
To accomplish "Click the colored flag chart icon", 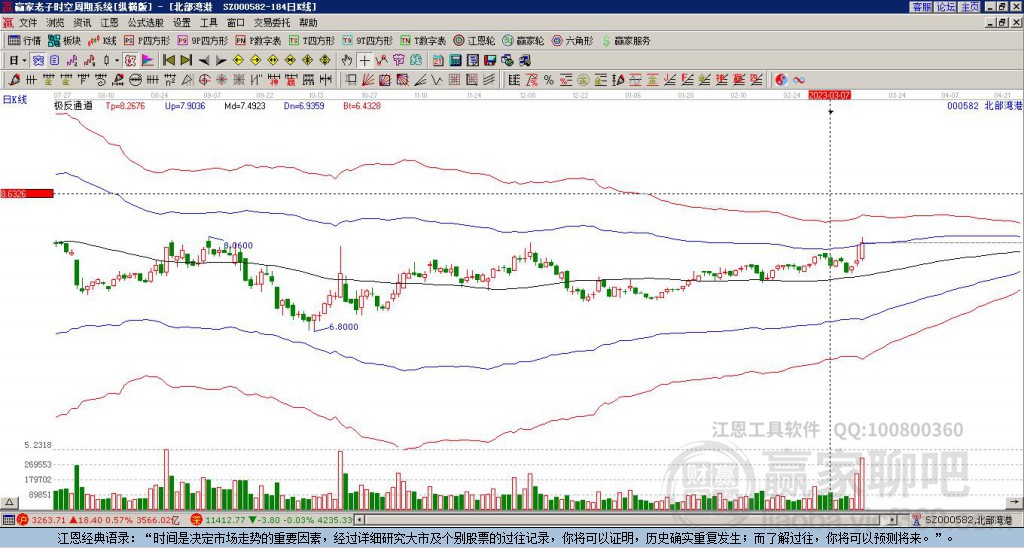I will (x=148, y=61).
